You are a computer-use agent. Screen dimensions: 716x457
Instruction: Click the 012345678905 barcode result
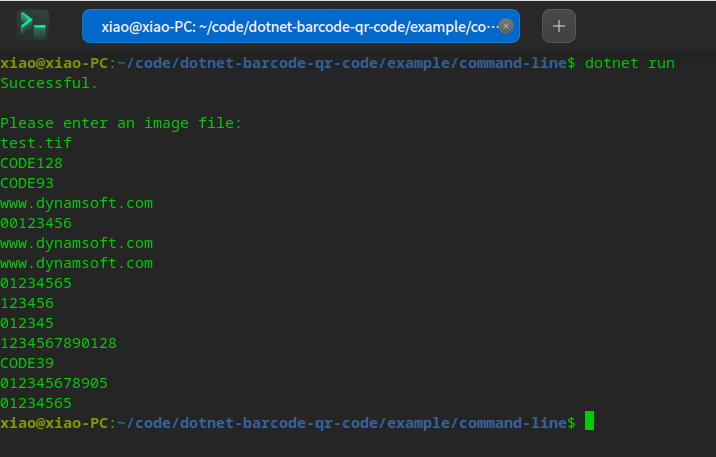(54, 383)
